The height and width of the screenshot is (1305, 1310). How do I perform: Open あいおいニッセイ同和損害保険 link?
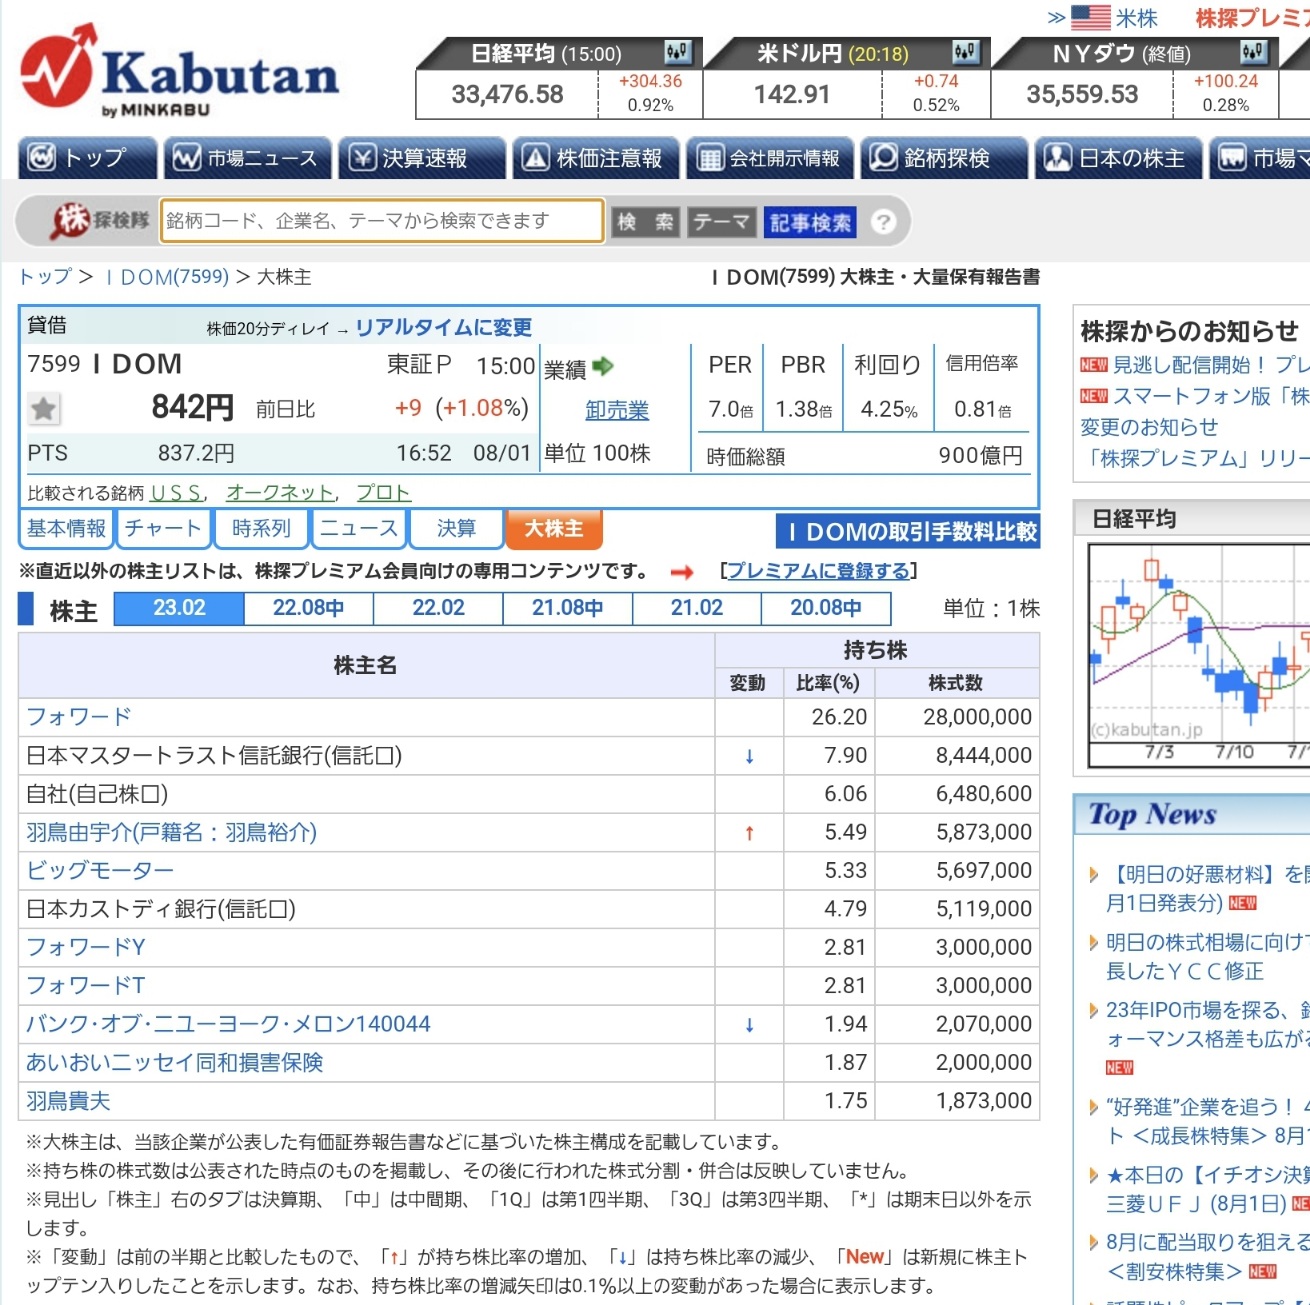click(x=175, y=1062)
